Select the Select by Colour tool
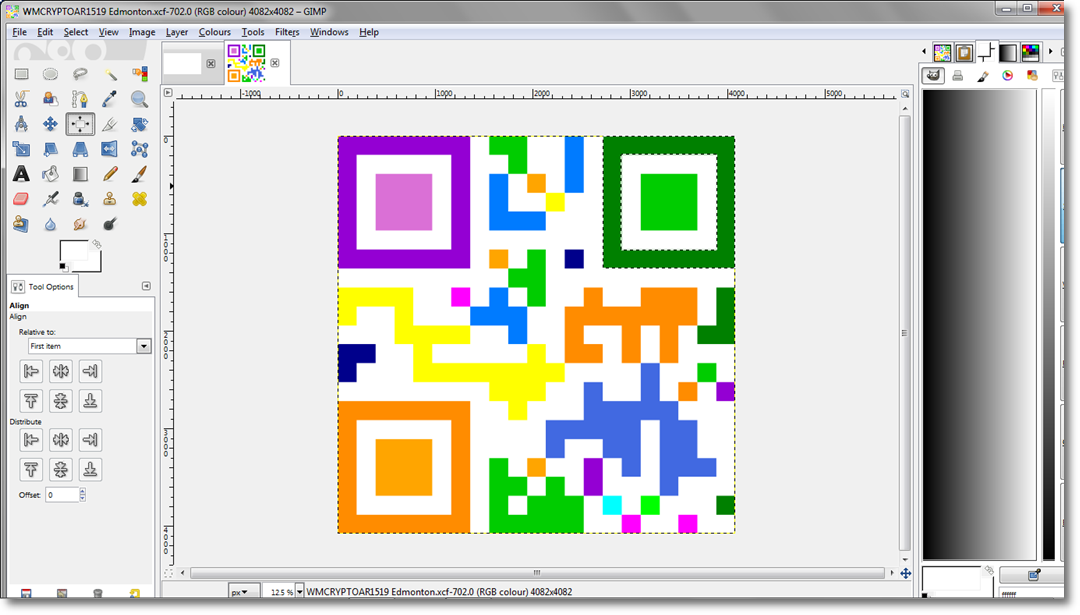The width and height of the screenshot is (1080, 615). [x=139, y=74]
